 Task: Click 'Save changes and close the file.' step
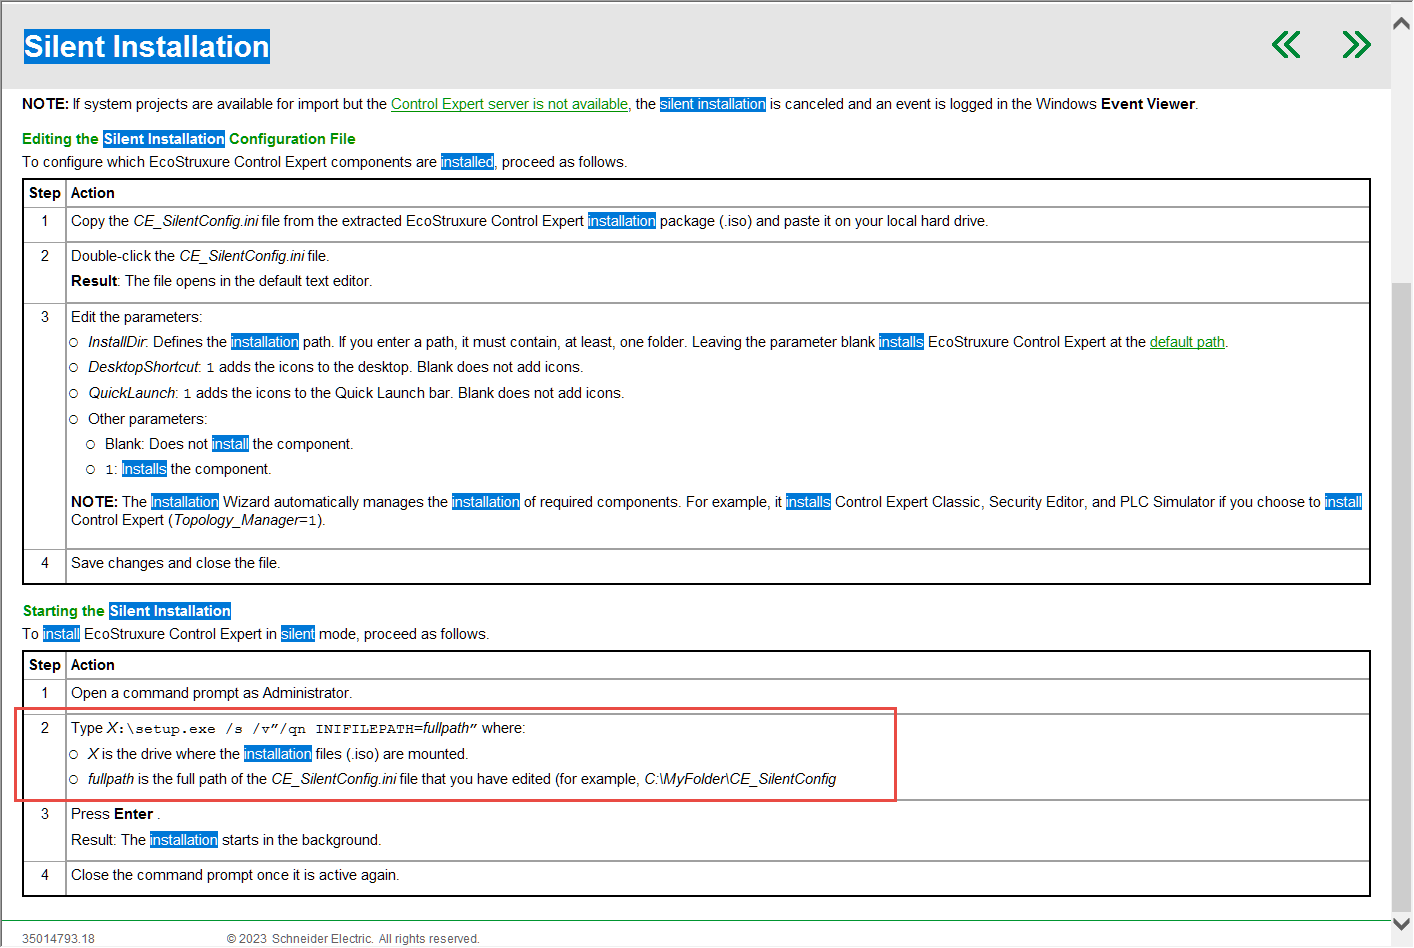point(175,563)
